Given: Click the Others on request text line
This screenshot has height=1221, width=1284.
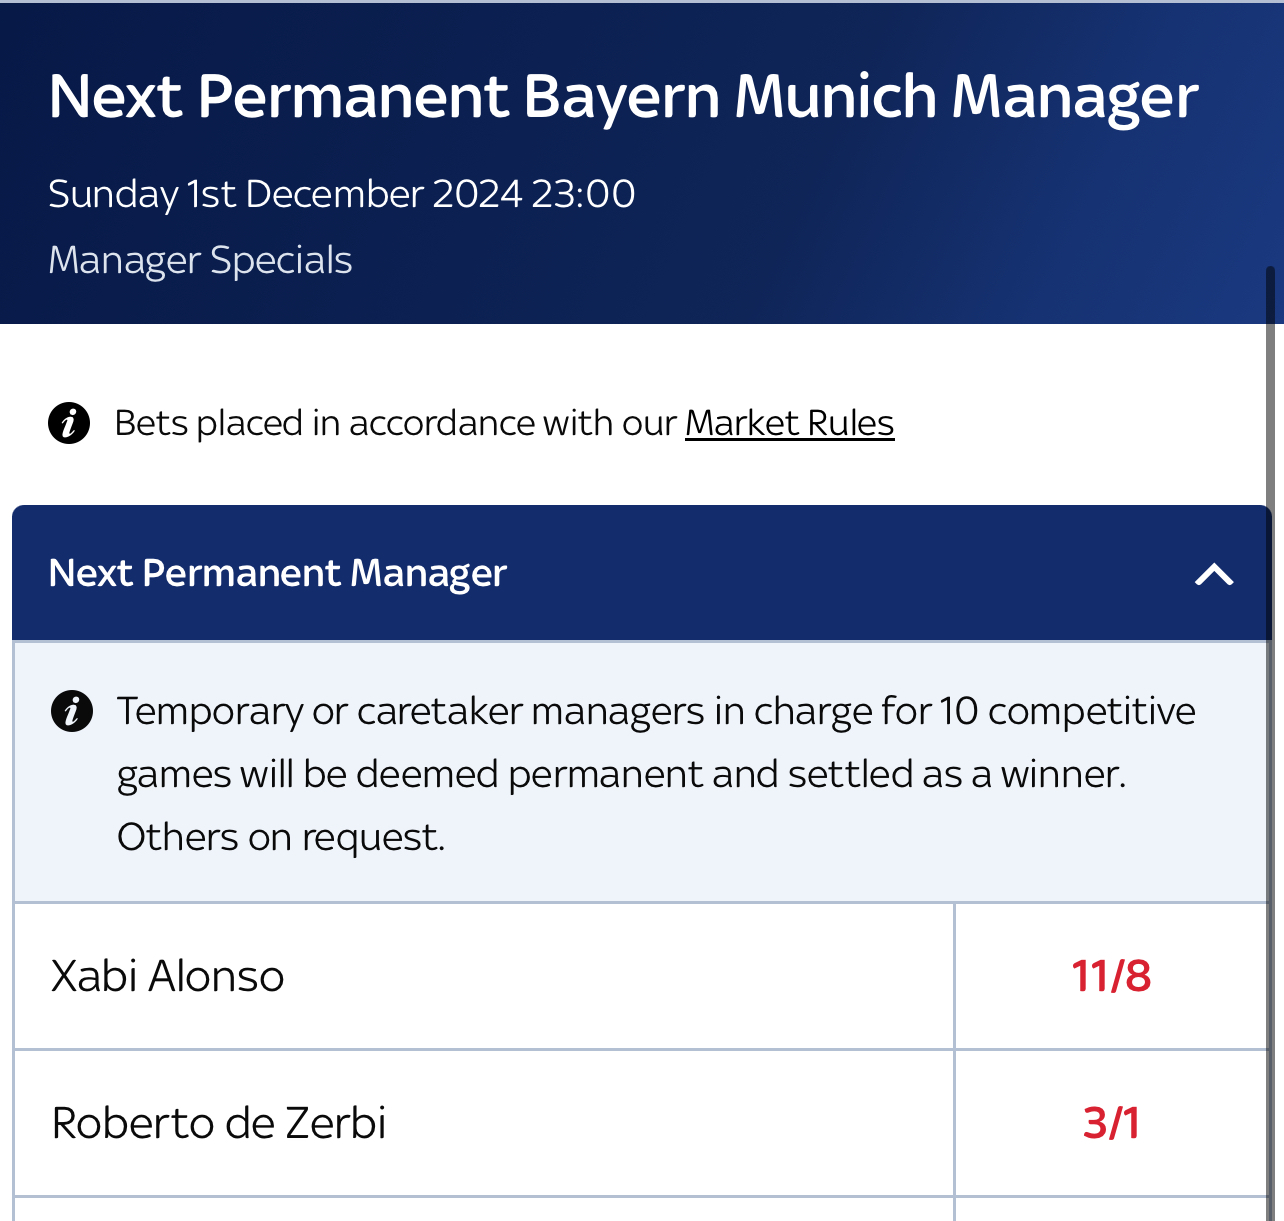Looking at the screenshot, I should click(x=281, y=837).
